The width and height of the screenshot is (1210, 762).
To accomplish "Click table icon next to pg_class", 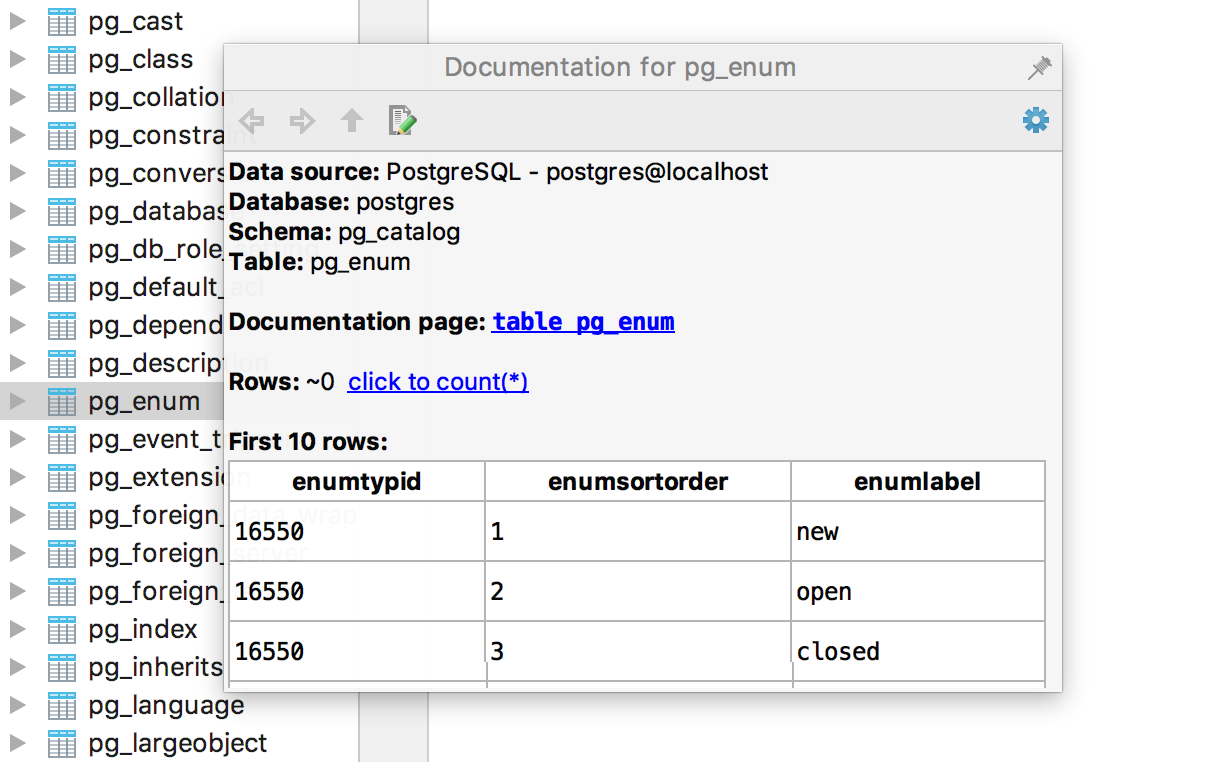I will [x=62, y=59].
